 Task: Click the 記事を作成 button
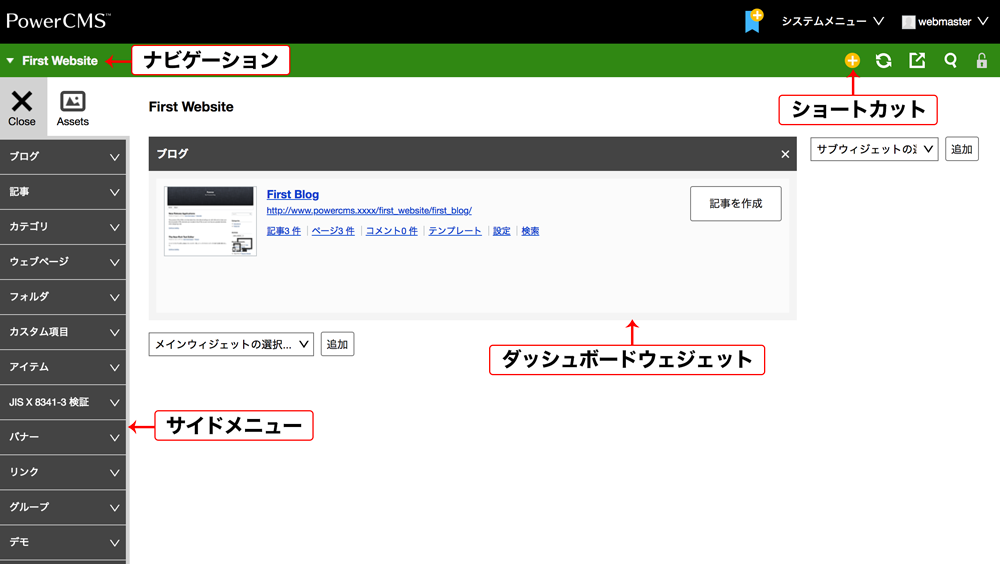click(x=735, y=204)
